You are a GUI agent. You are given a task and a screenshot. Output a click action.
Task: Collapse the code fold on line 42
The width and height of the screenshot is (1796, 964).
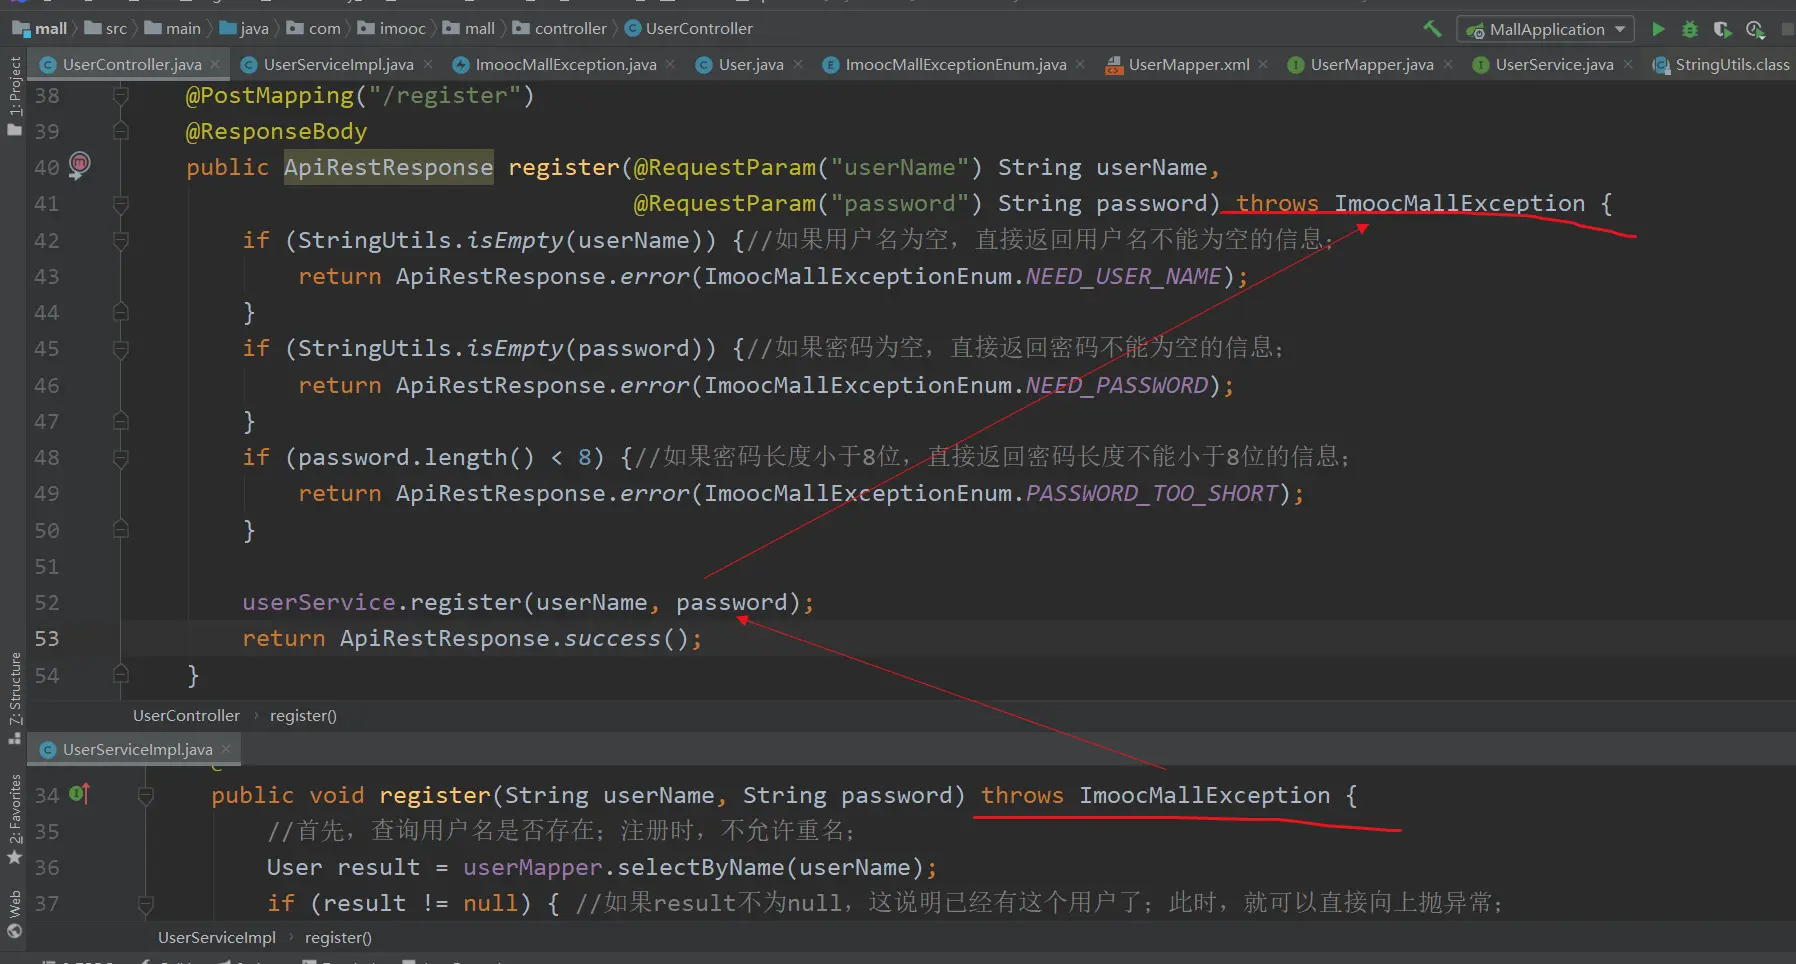(x=121, y=241)
